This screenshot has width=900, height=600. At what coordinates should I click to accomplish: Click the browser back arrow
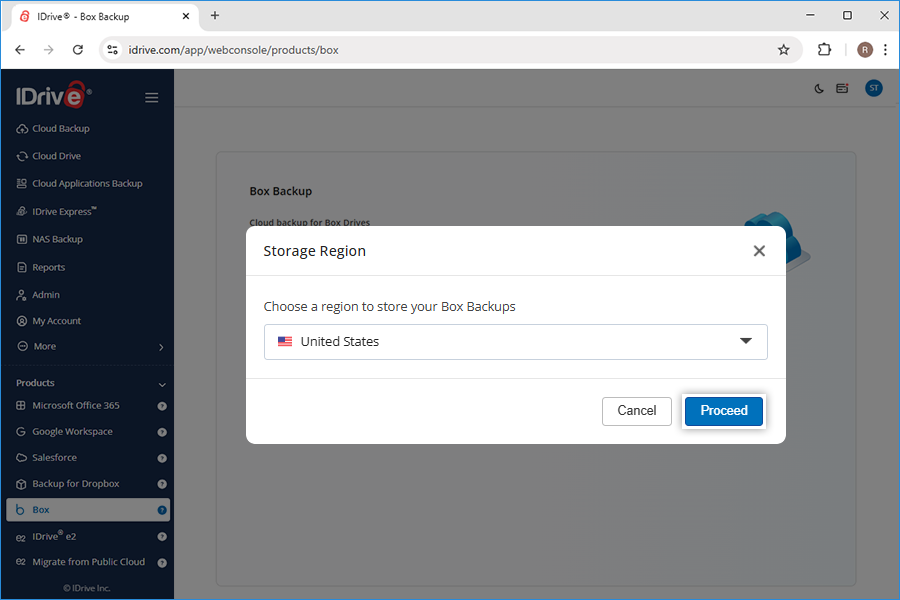tap(20, 50)
